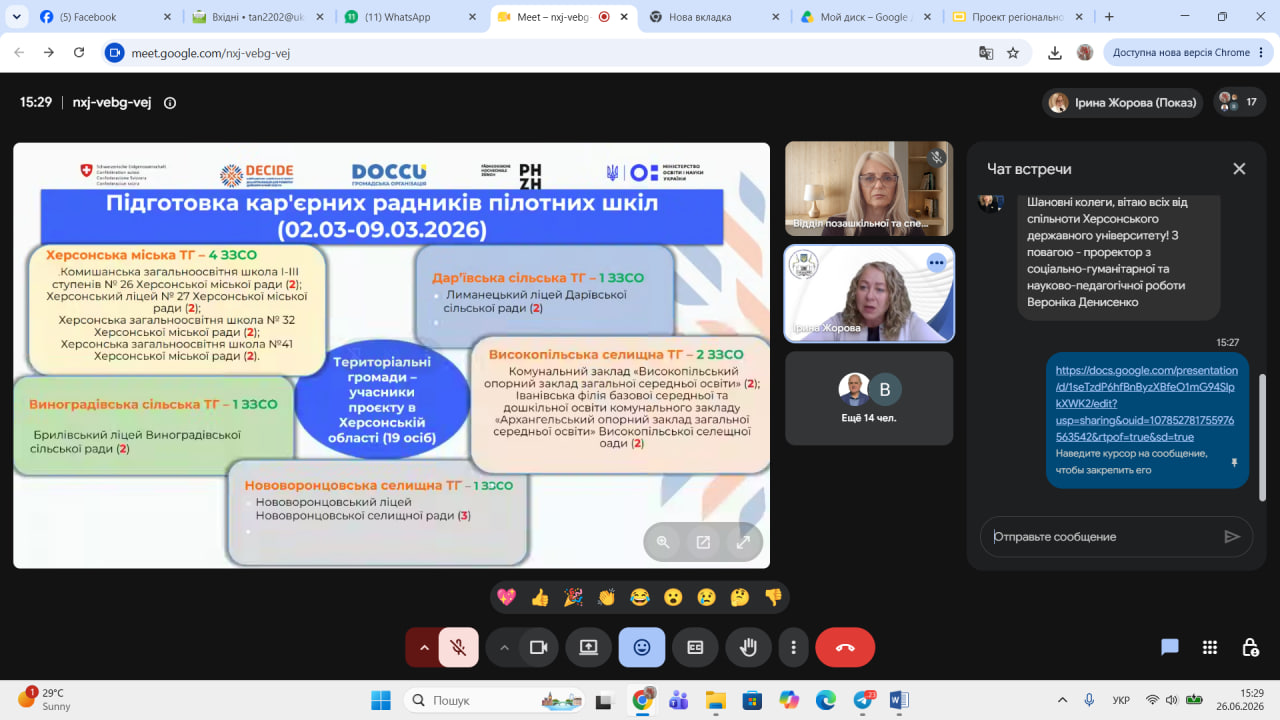1280x720 pixels.
Task: Show hidden system tray icons chevron
Action: pos(1061,700)
